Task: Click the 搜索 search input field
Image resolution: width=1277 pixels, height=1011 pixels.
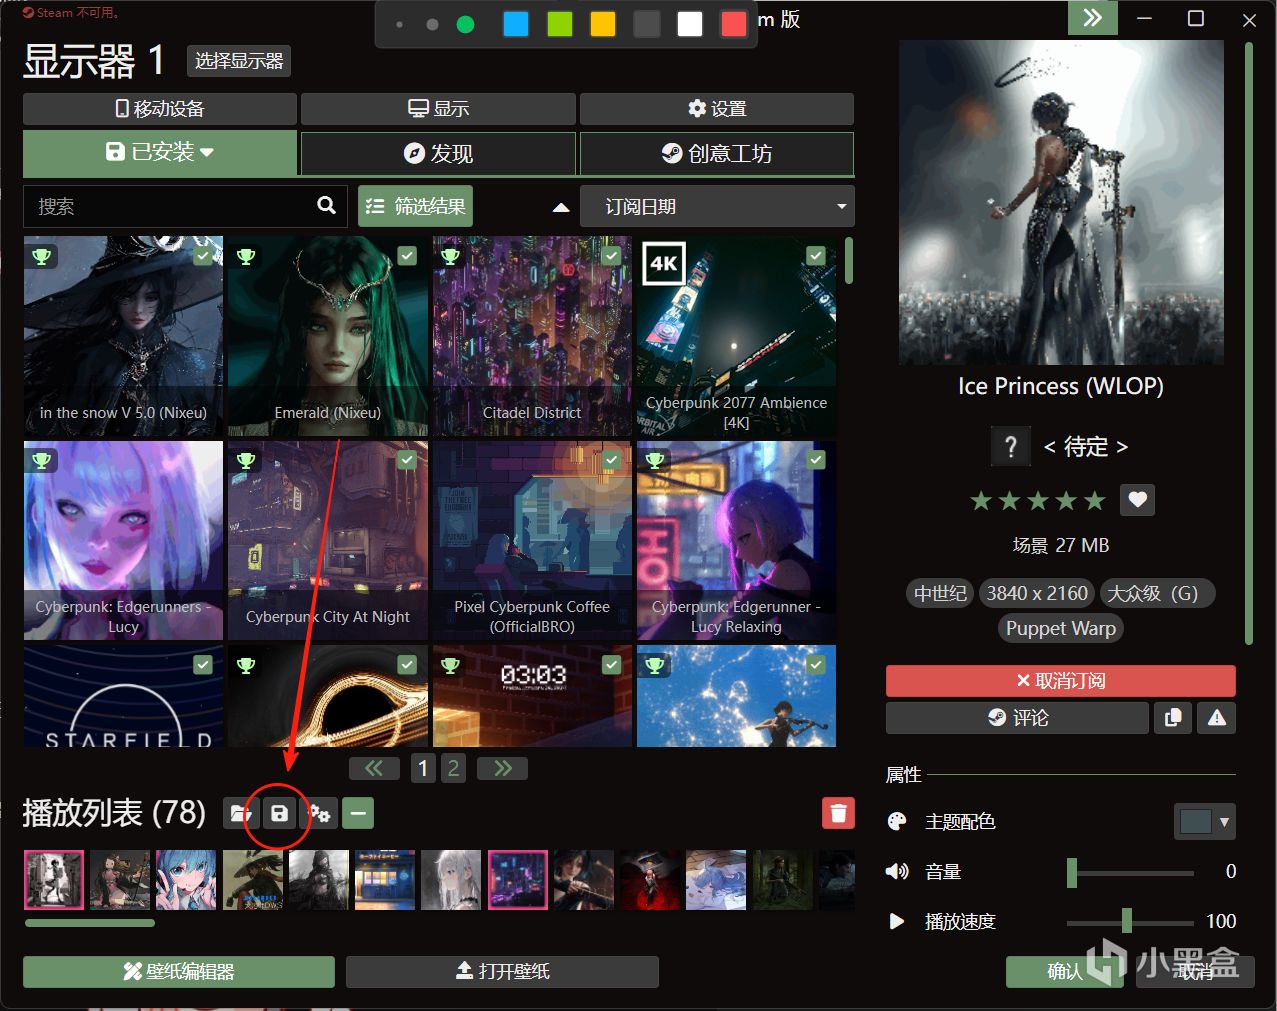Action: click(185, 206)
